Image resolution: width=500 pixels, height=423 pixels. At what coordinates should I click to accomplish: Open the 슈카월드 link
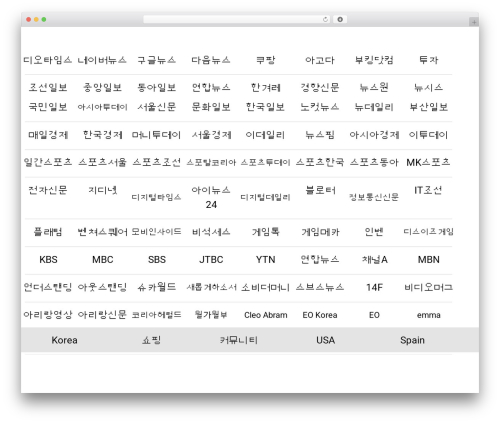click(x=157, y=287)
